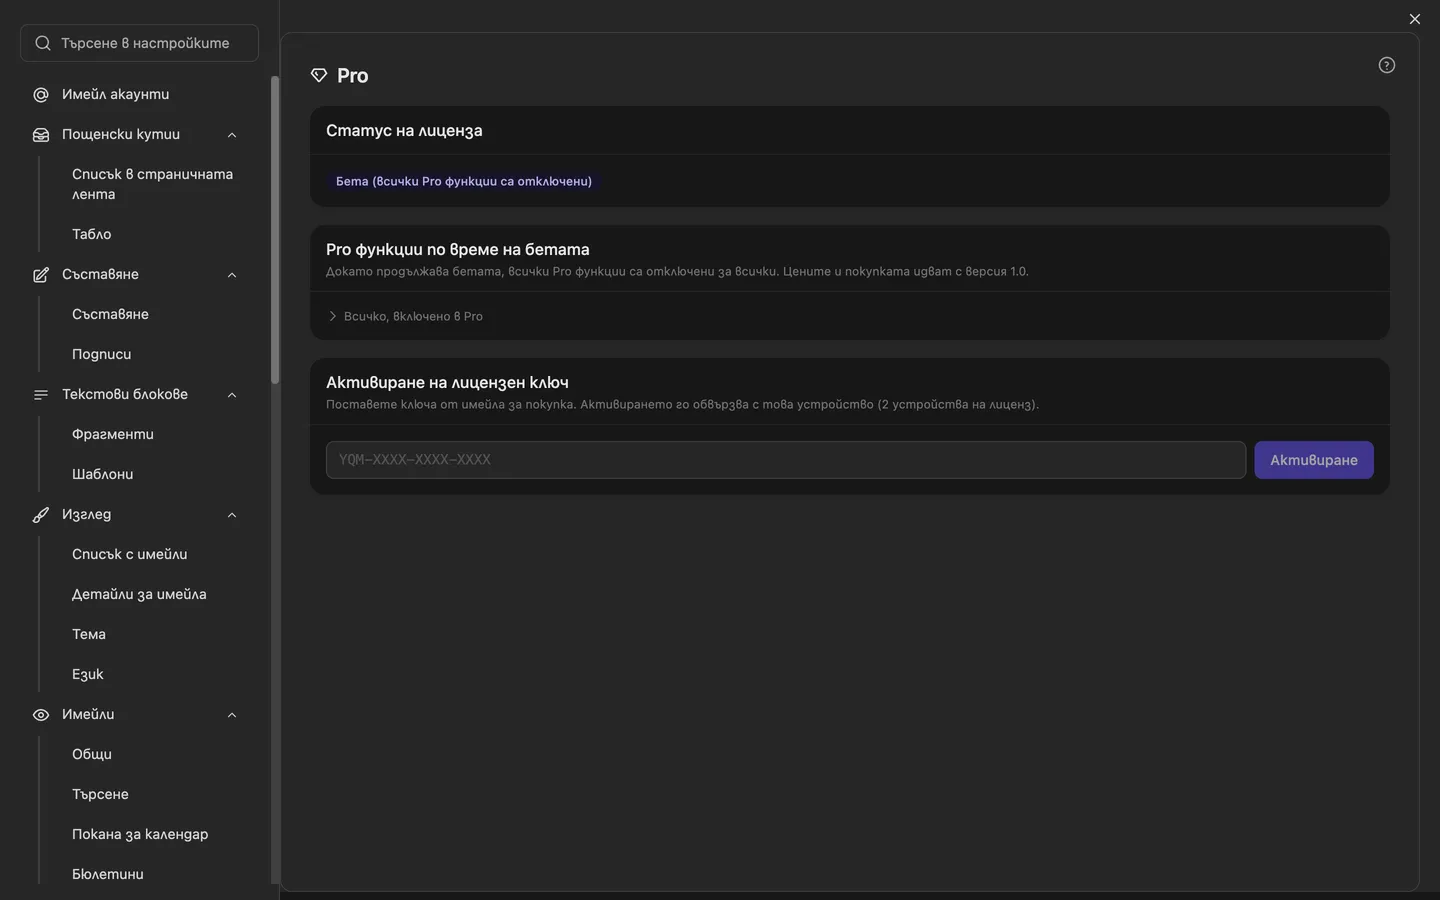Click the compose pencil icon beside Съставяне
Screen dimensions: 1440x900
click(x=41, y=275)
